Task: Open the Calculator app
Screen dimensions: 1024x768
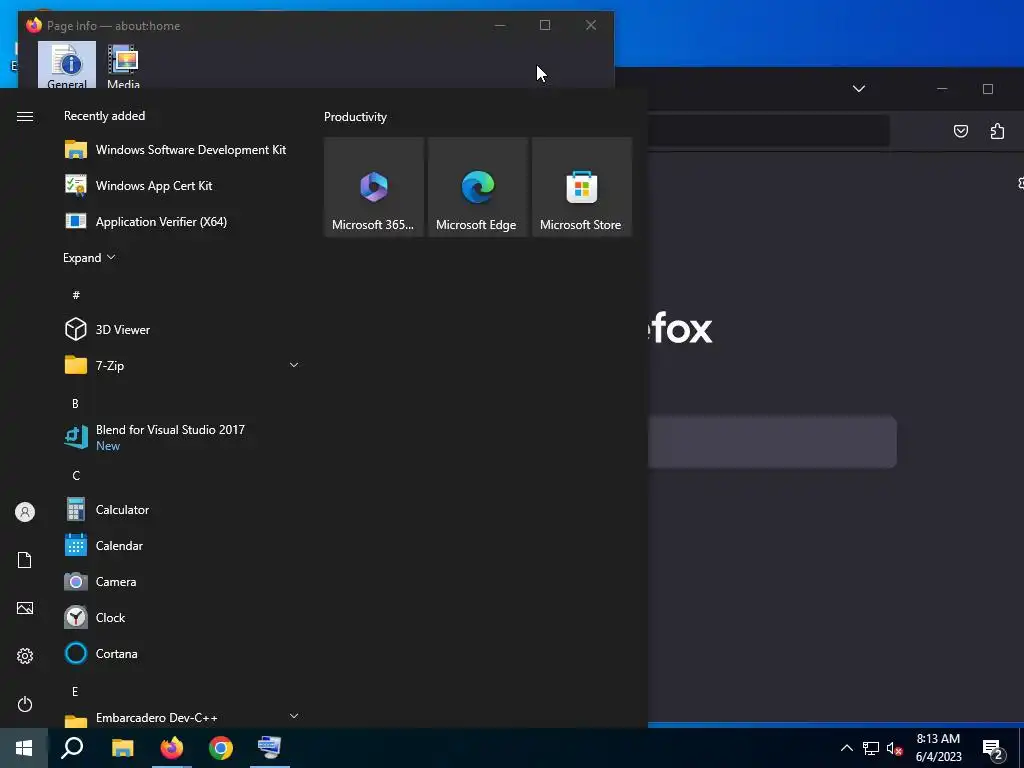Action: pos(182,509)
